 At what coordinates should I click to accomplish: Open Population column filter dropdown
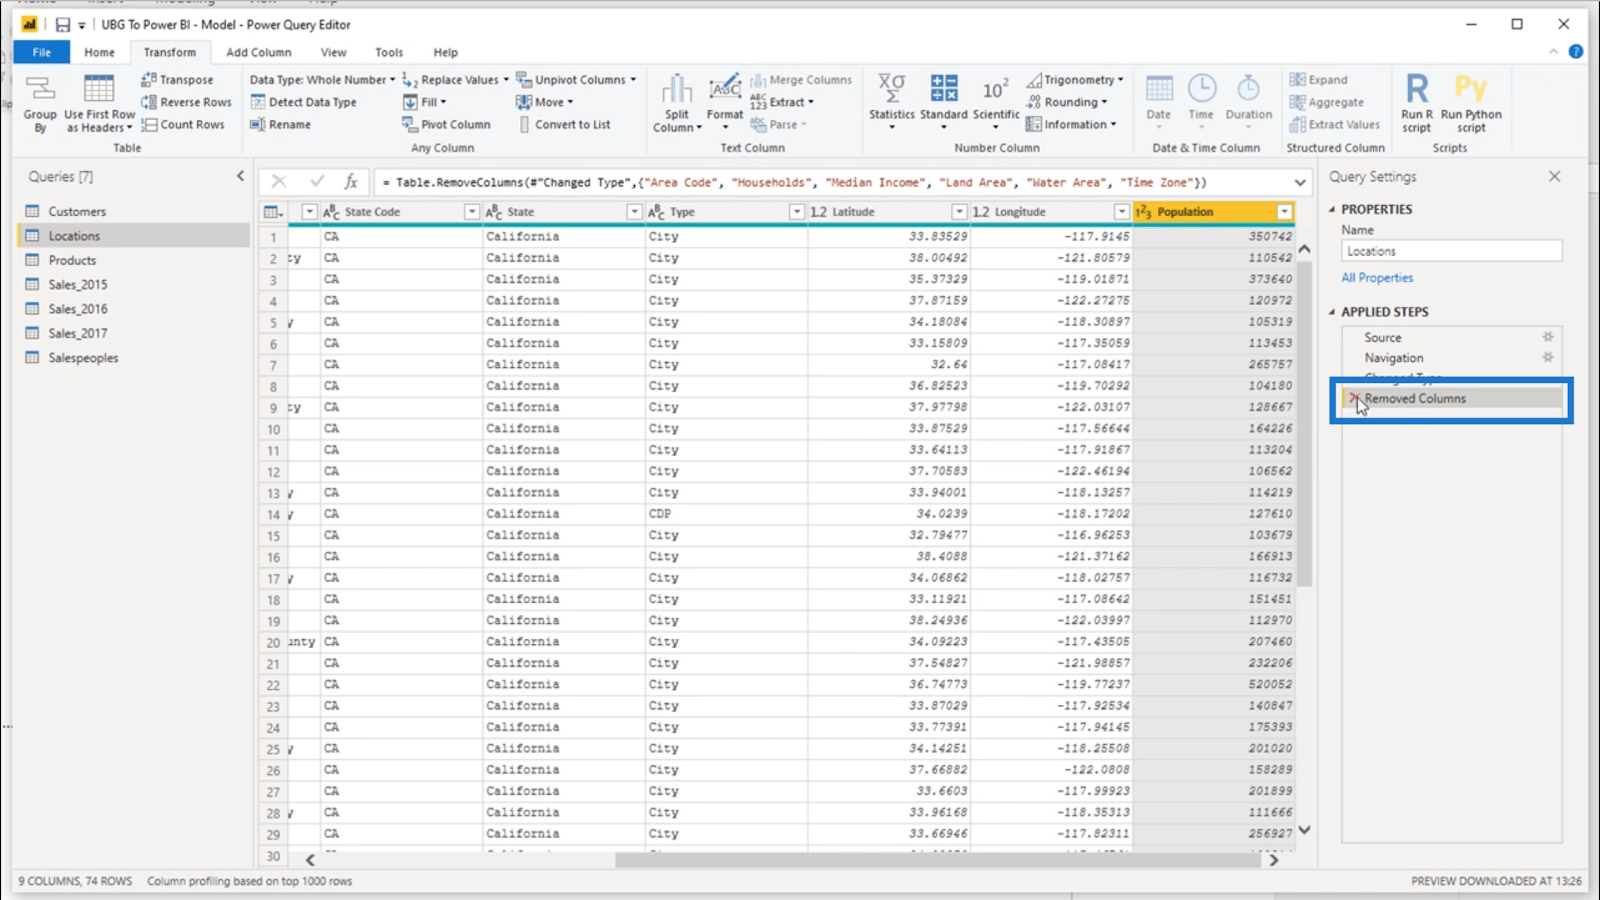click(x=1284, y=212)
